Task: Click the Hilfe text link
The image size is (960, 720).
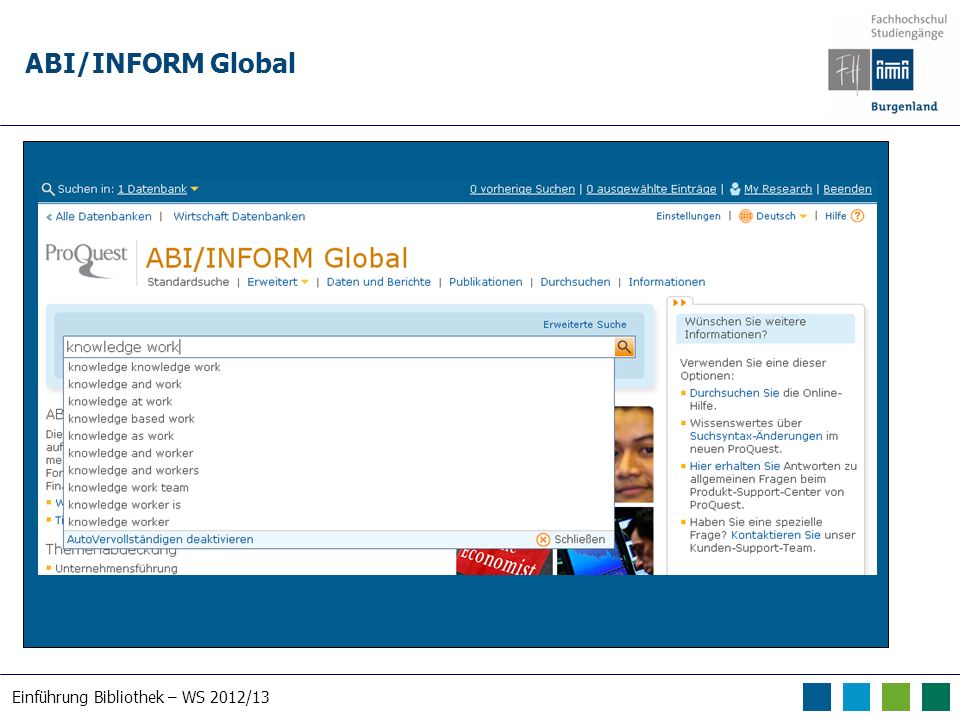Action: pos(835,216)
